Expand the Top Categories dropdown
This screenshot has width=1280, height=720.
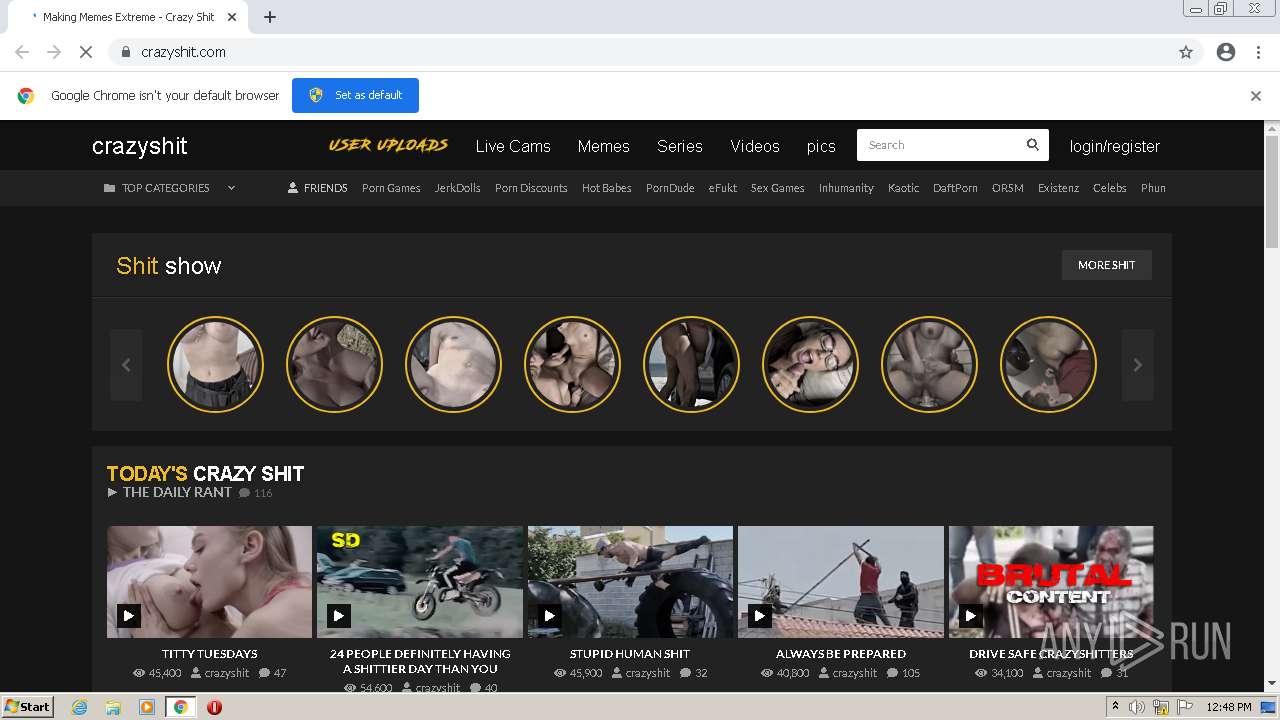[170, 188]
